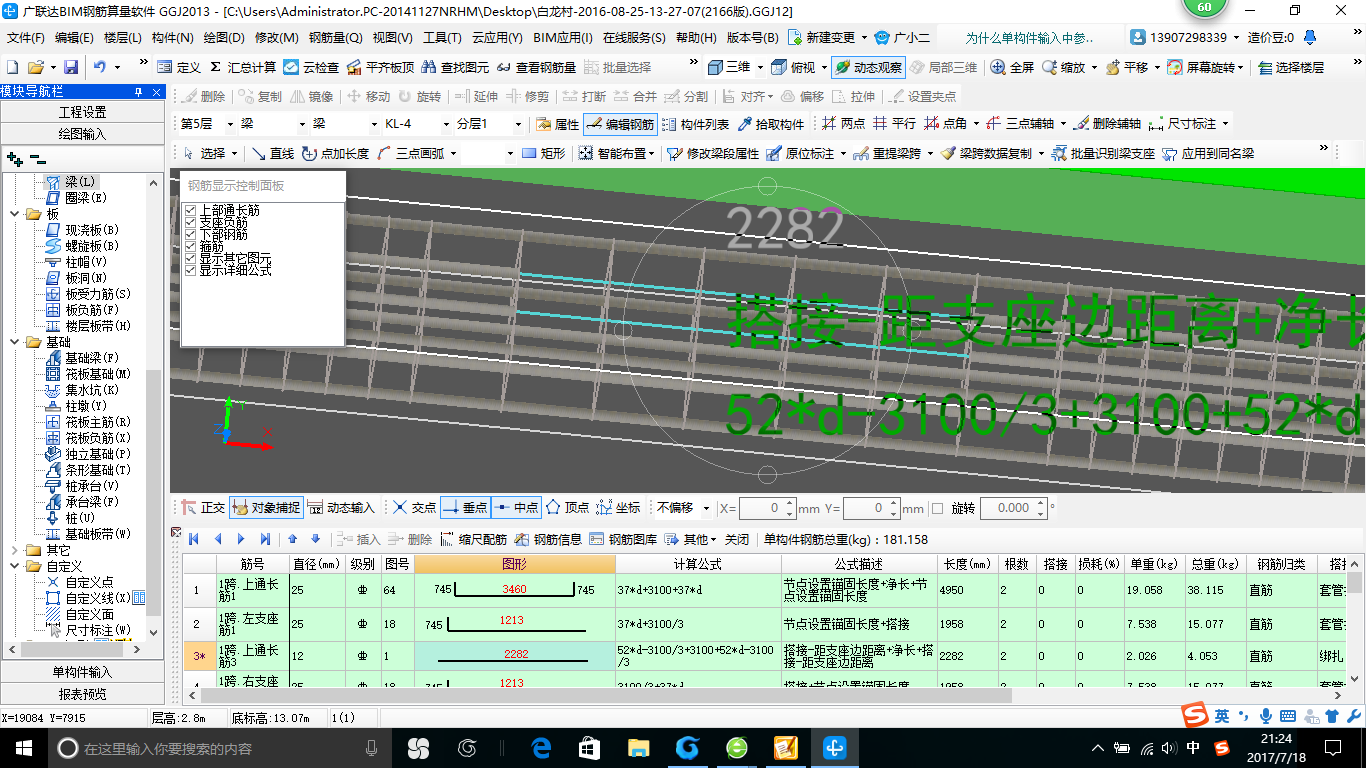The image size is (1366, 768).
Task: Toggle 显示详细公式 checkbox
Action: pos(190,270)
